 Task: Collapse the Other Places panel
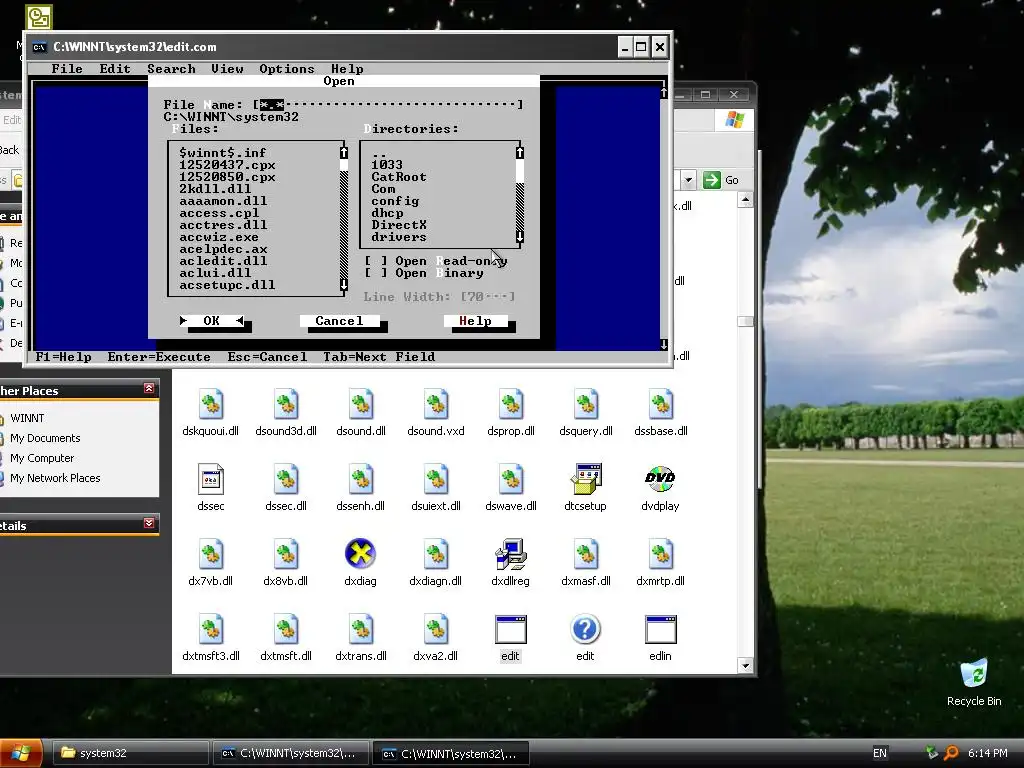pyautogui.click(x=149, y=389)
